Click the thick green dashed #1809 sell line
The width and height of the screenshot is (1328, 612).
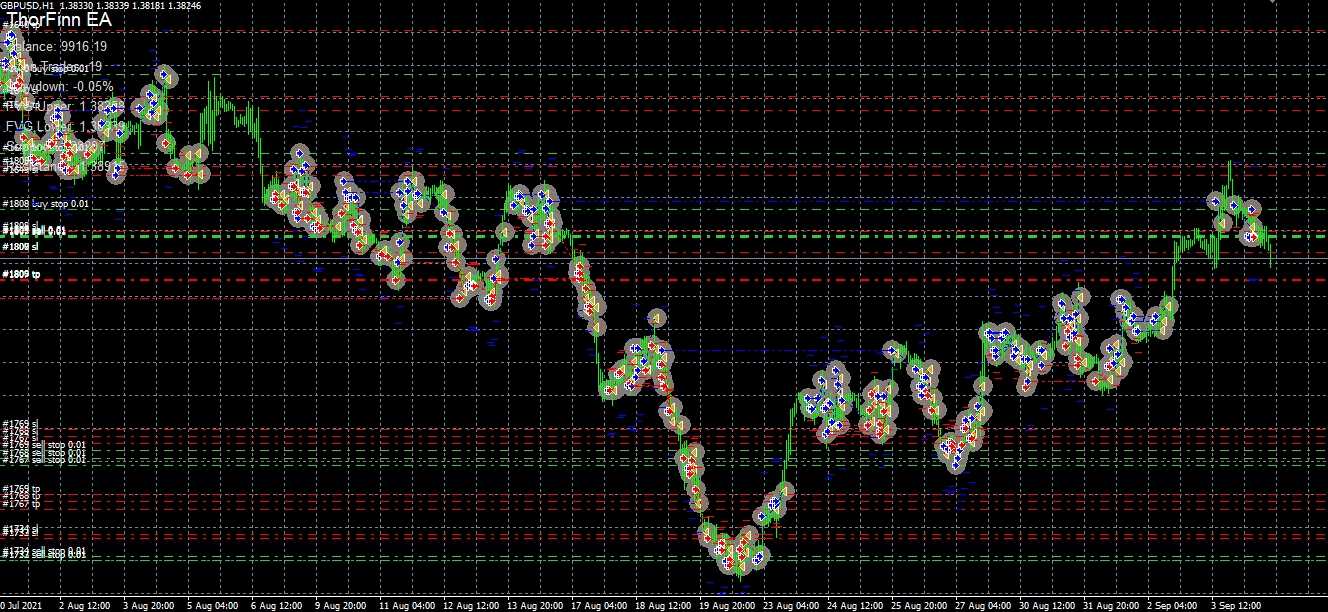(700, 237)
